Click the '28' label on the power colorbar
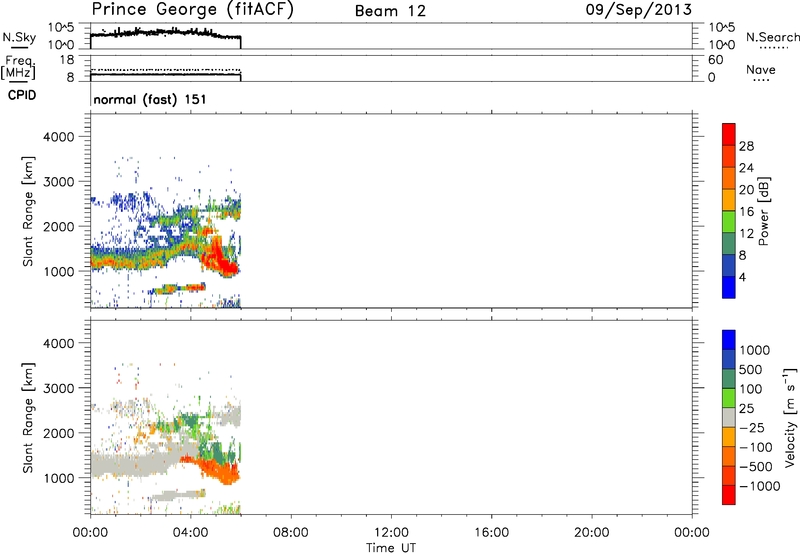 [746, 146]
